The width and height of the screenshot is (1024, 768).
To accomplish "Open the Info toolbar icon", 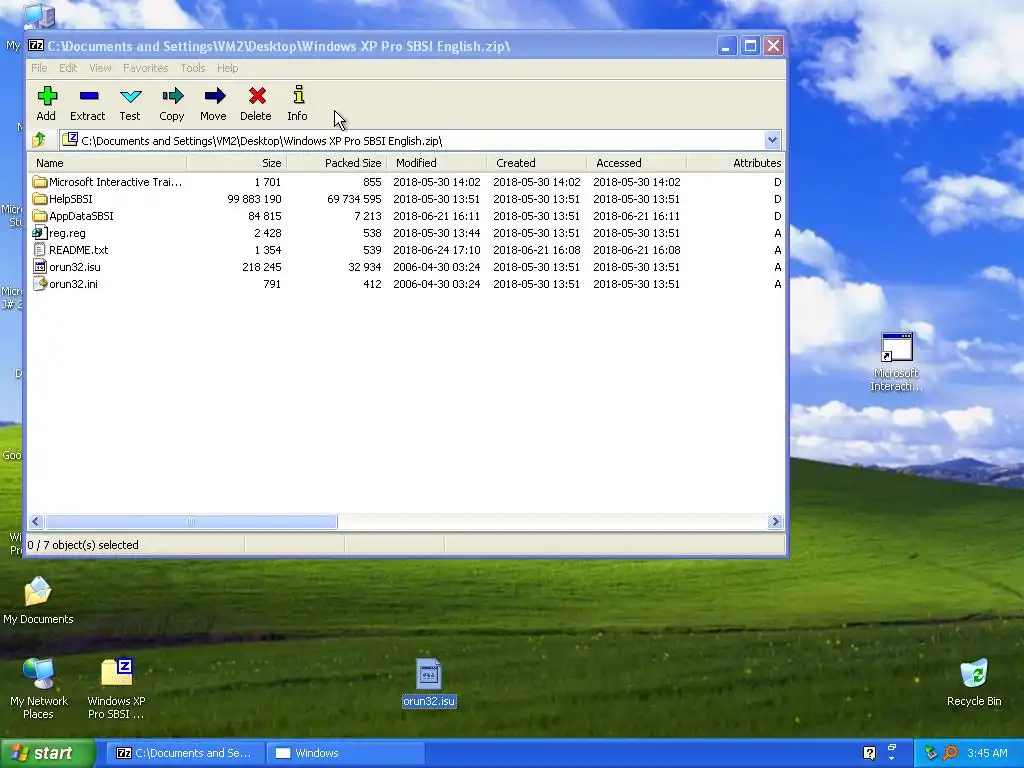I will (x=298, y=95).
